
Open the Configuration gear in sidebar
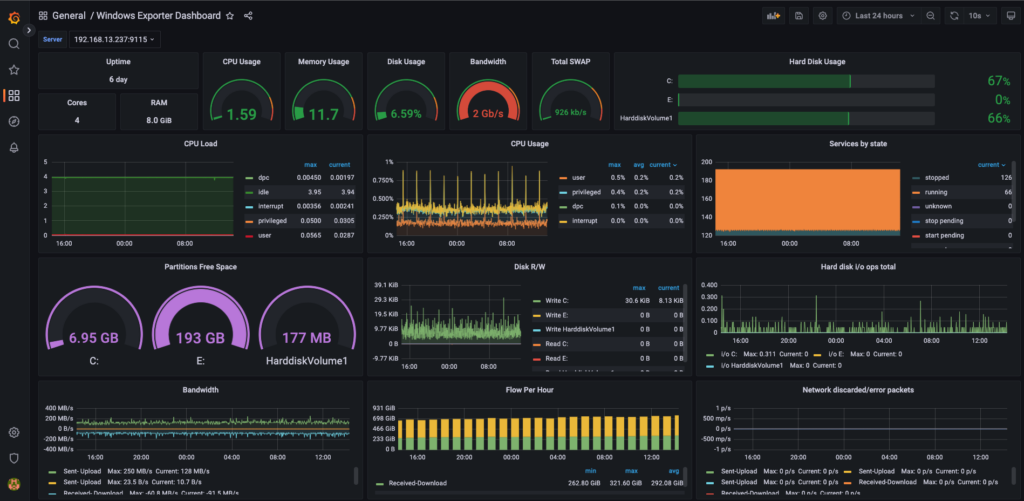14,432
